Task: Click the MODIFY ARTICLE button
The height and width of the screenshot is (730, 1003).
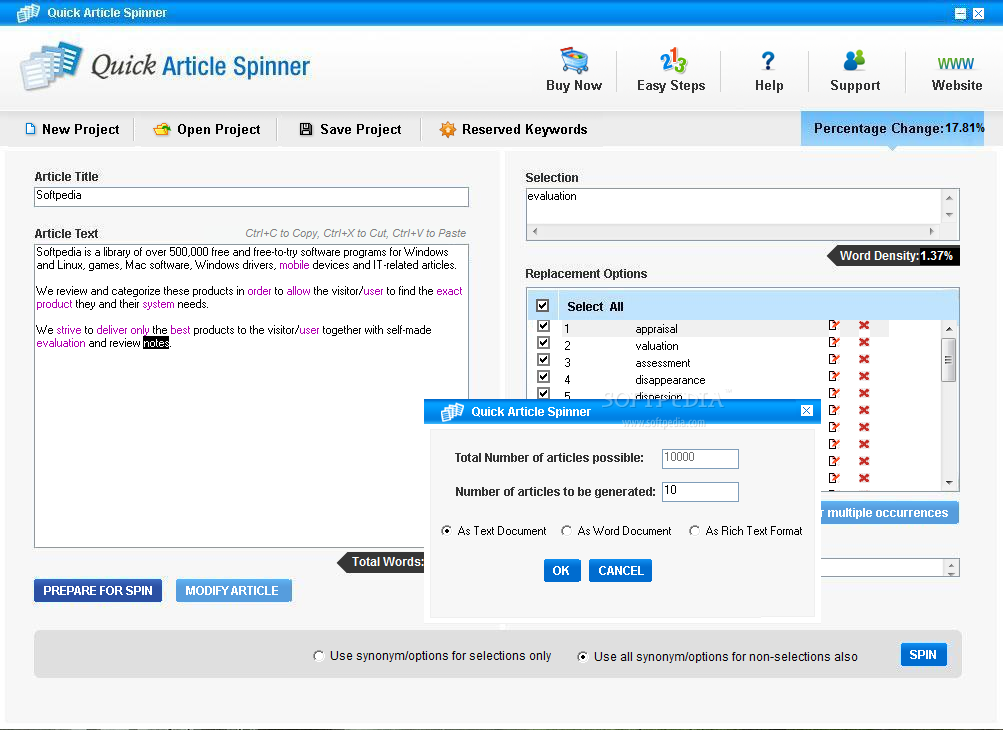Action: point(233,591)
